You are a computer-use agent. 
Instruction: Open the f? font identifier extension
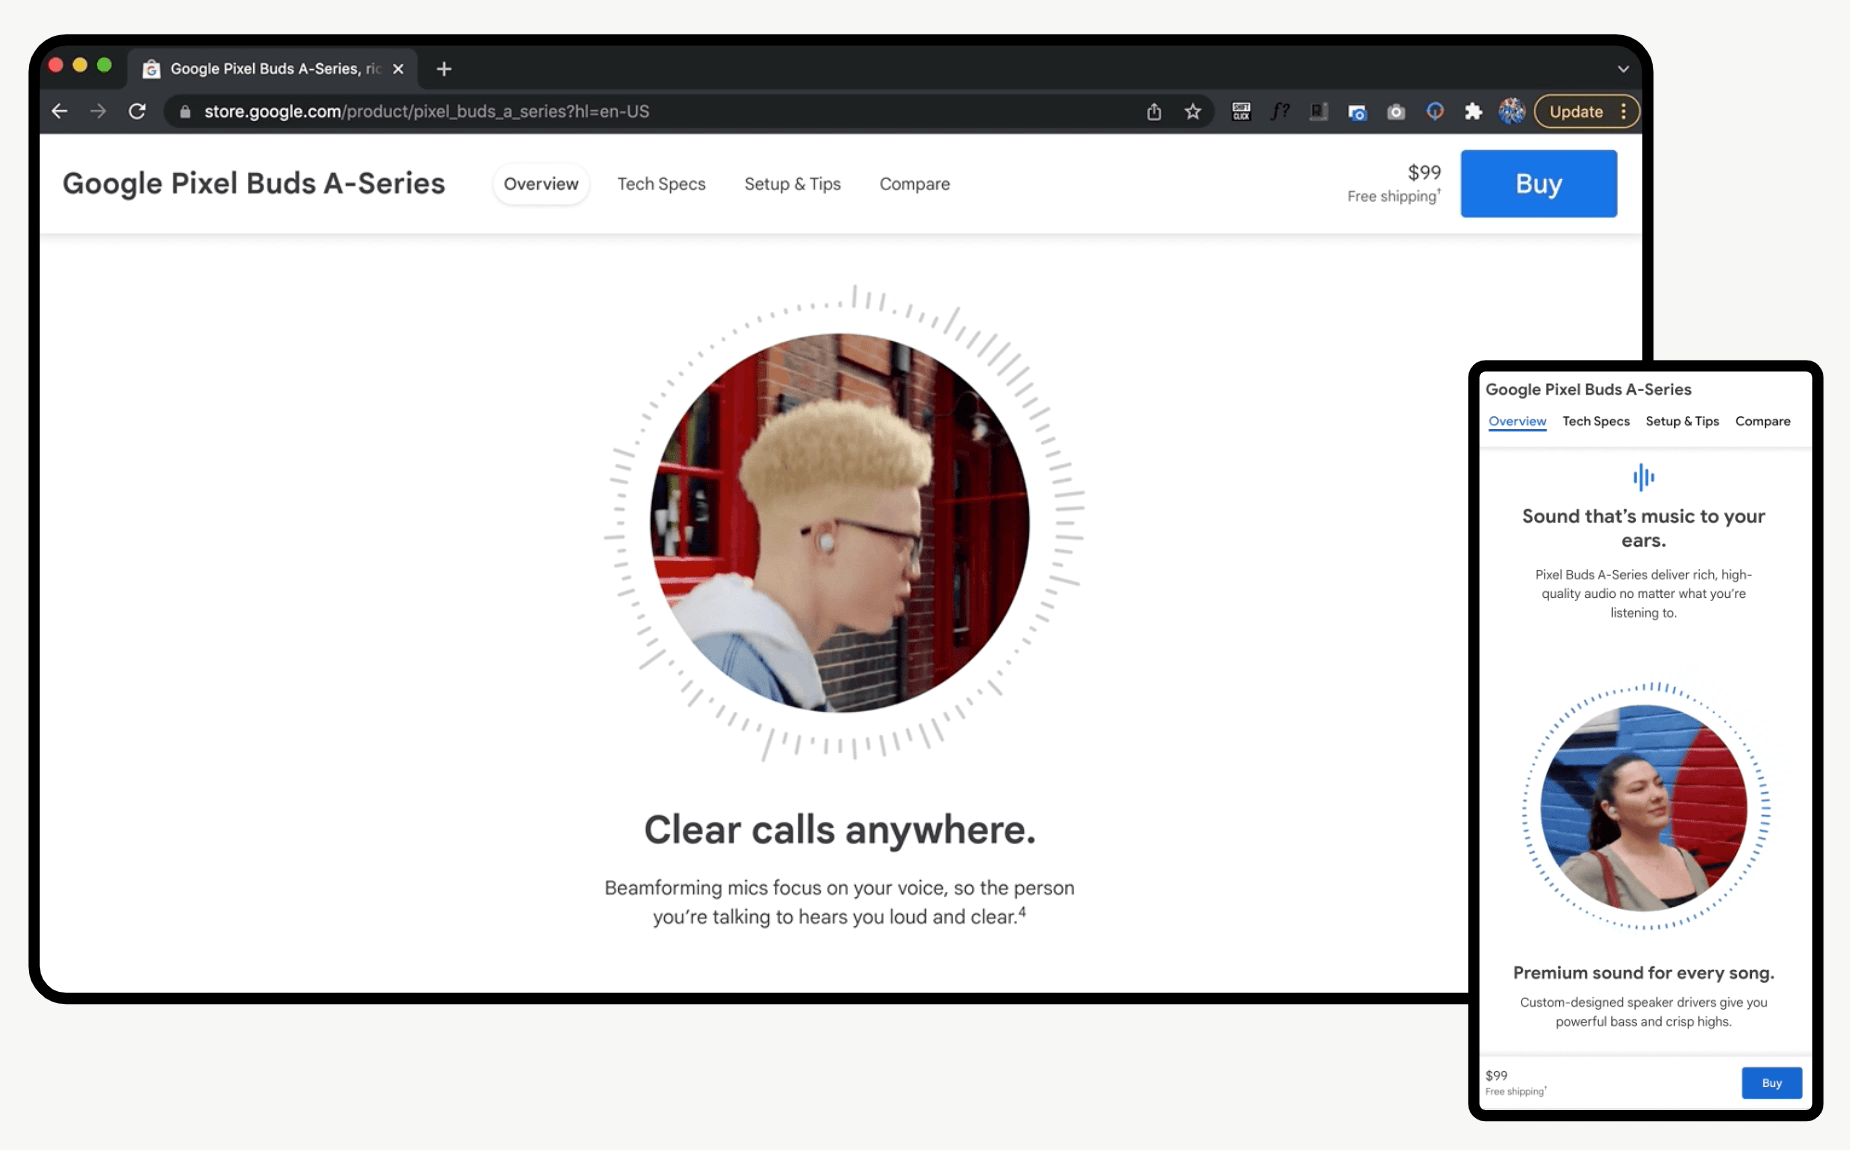click(x=1280, y=111)
